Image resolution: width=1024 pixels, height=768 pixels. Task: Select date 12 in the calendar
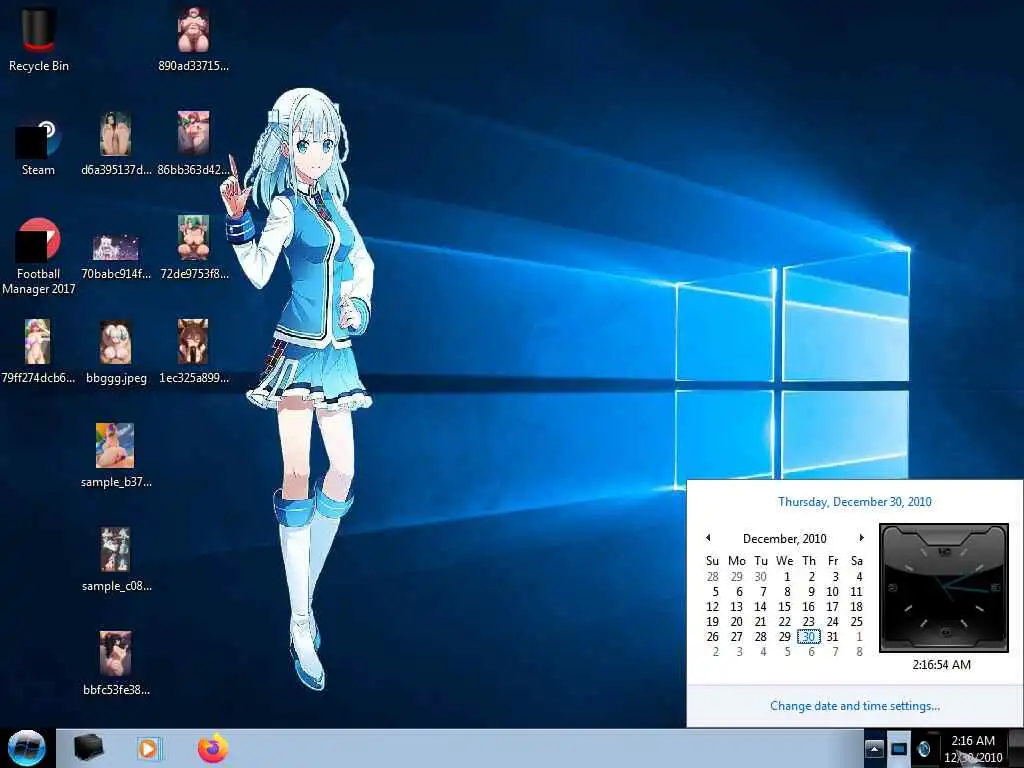(x=712, y=607)
